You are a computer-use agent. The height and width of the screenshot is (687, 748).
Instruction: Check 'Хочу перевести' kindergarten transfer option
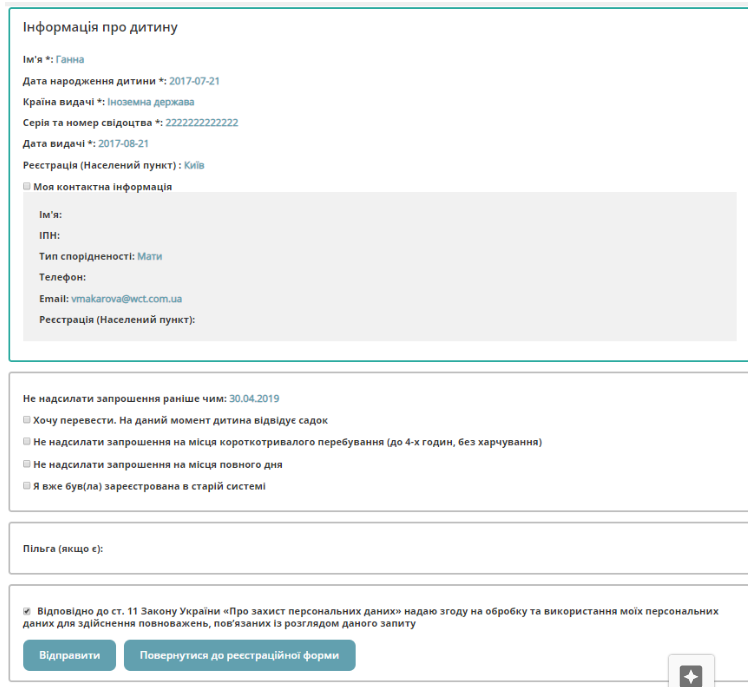[26, 421]
